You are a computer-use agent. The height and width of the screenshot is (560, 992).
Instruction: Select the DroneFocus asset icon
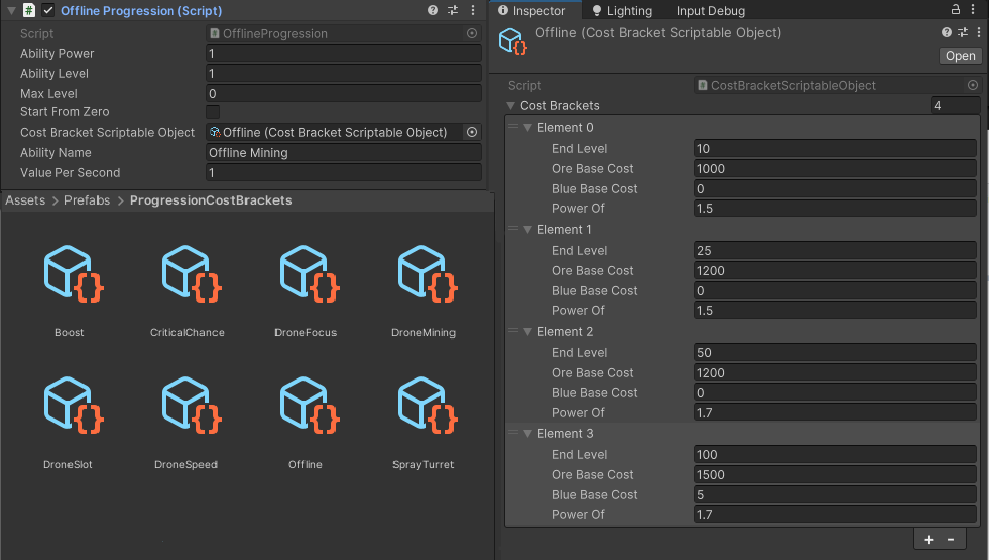[309, 273]
